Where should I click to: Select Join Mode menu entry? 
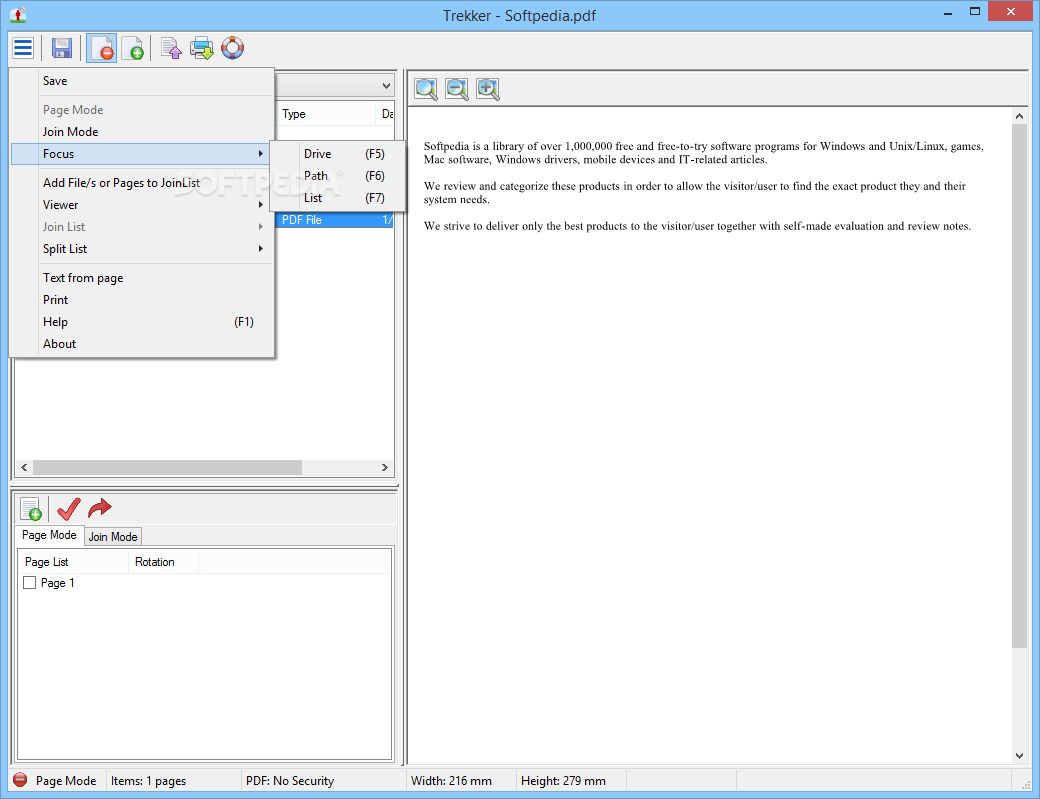(142, 132)
